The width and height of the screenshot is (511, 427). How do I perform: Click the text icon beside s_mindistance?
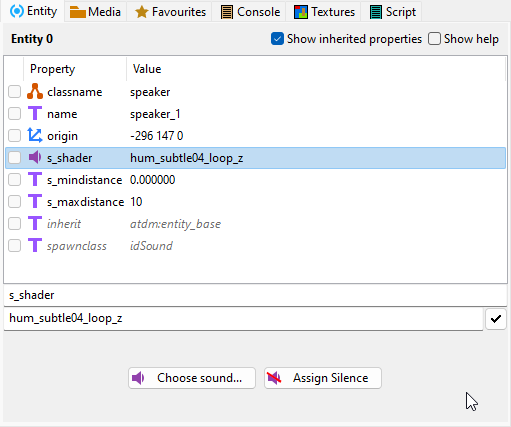[x=35, y=179]
